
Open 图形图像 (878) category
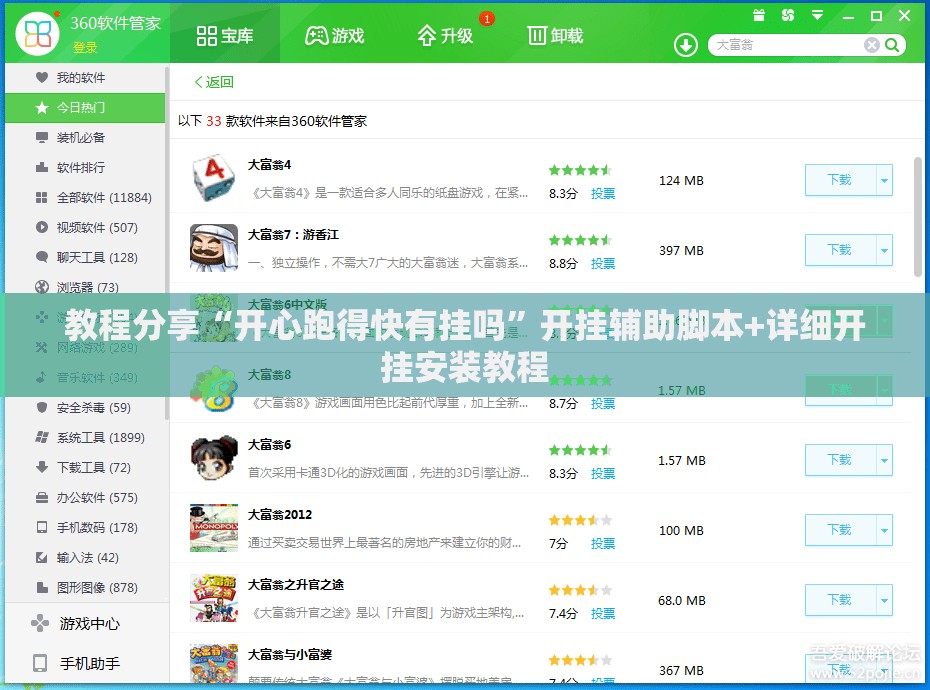pyautogui.click(x=85, y=587)
